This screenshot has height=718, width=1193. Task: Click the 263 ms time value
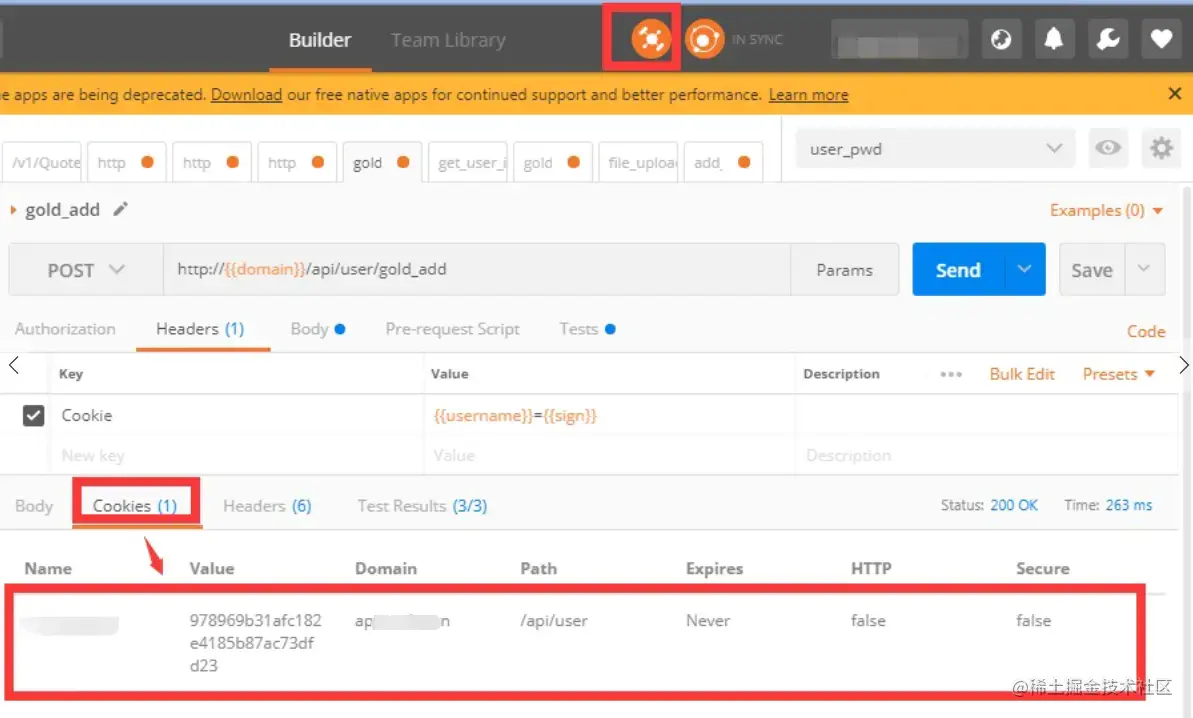click(x=1128, y=505)
